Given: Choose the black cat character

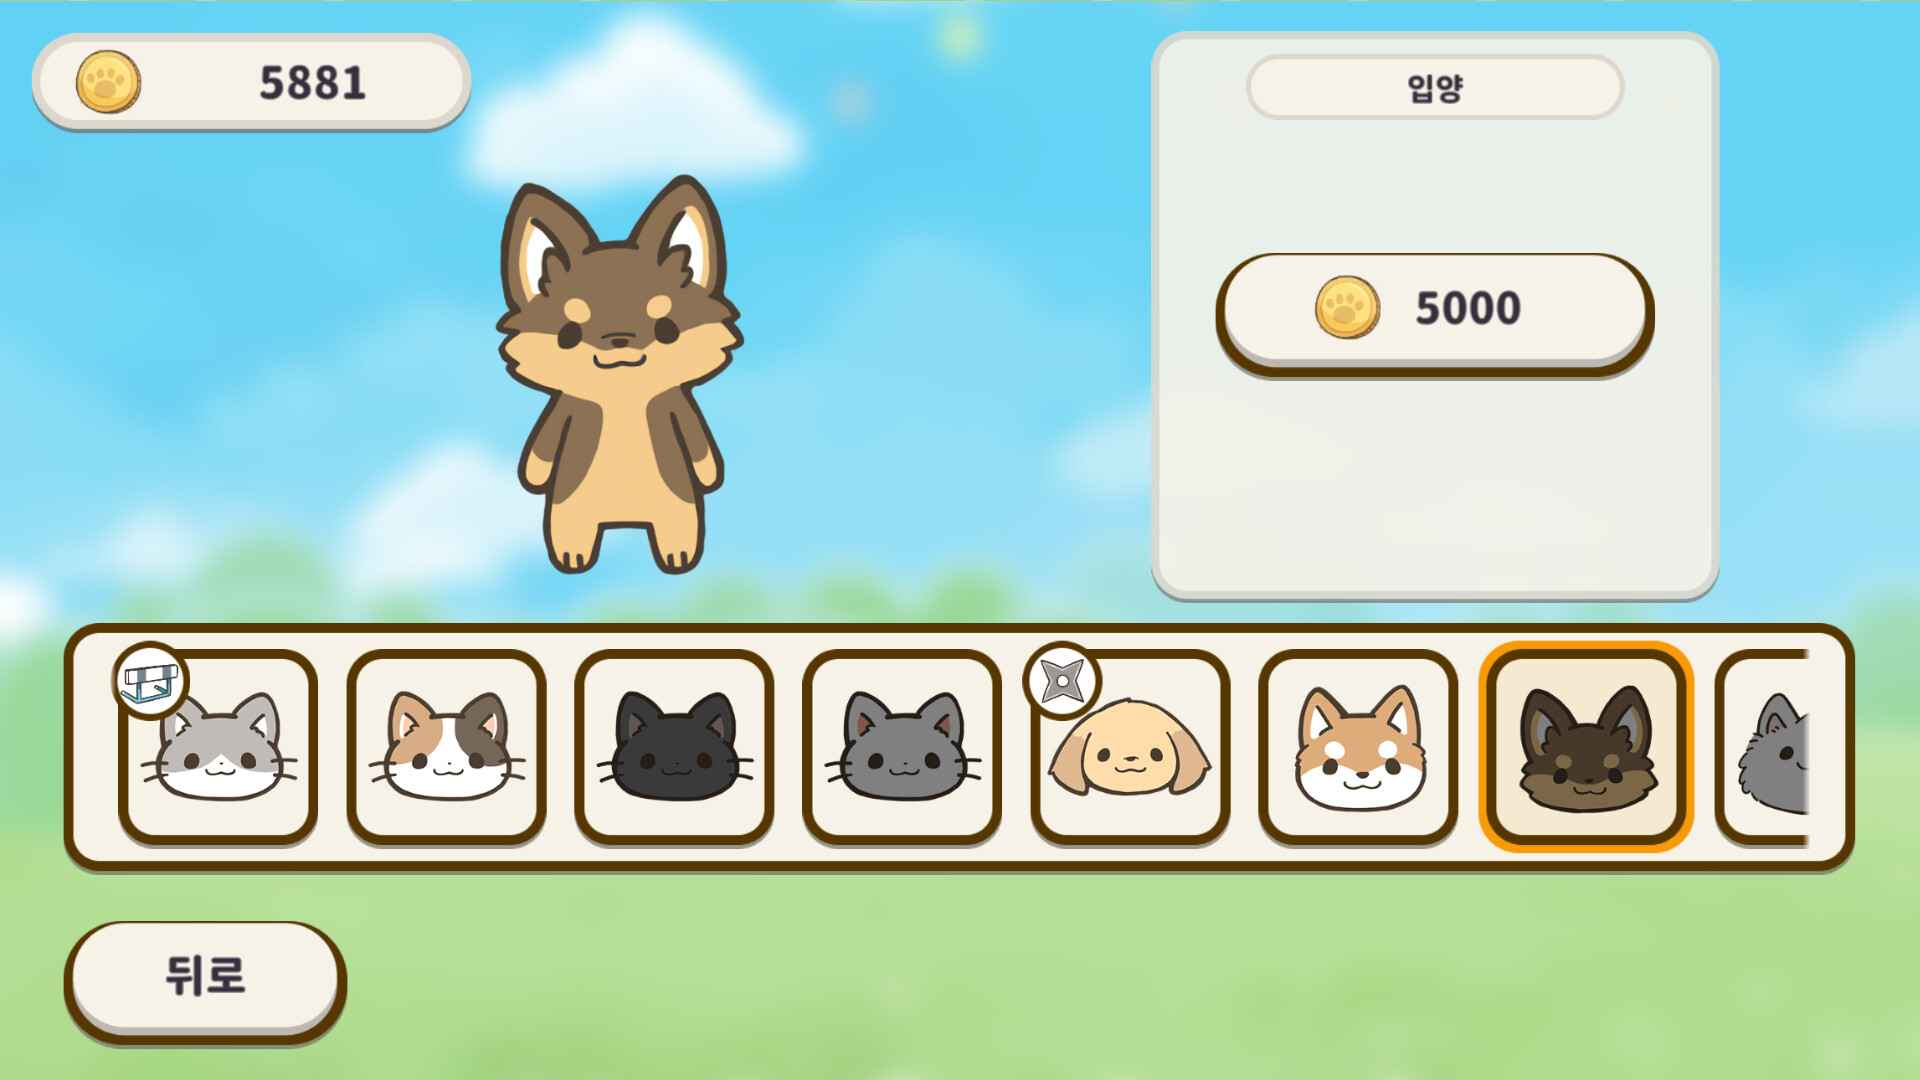Looking at the screenshot, I should pos(674,747).
